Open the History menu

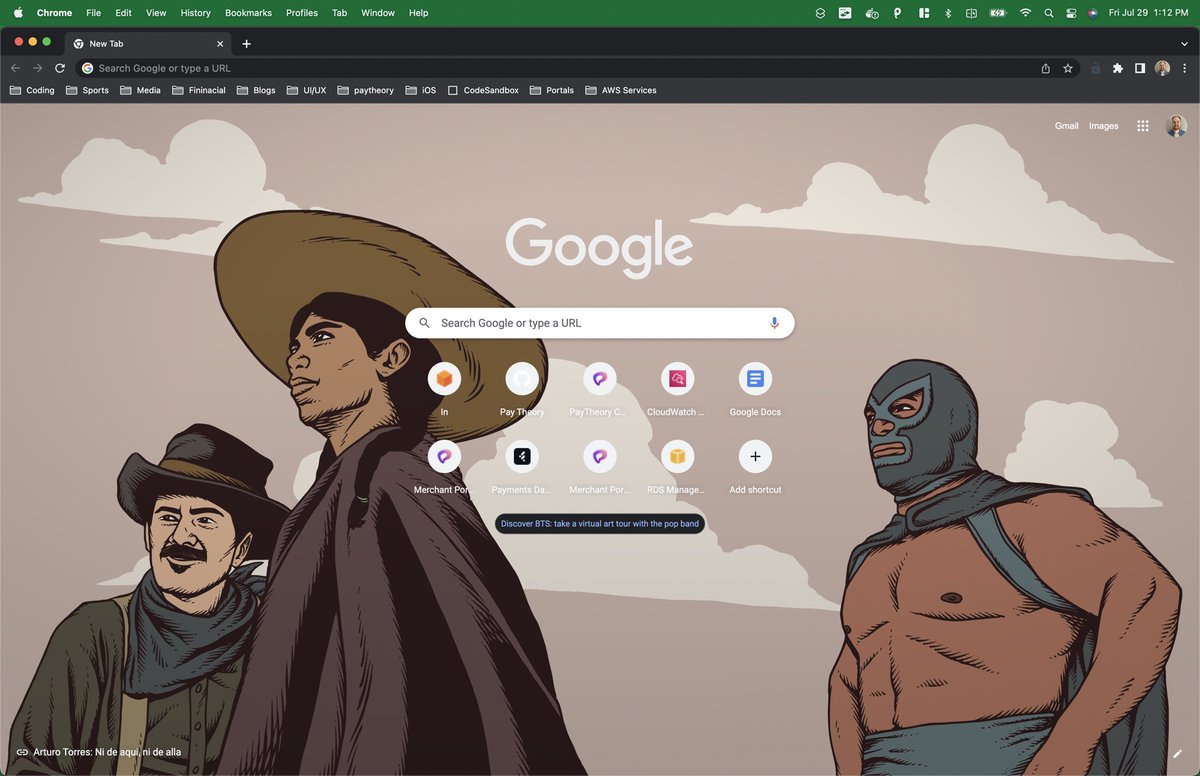[195, 13]
